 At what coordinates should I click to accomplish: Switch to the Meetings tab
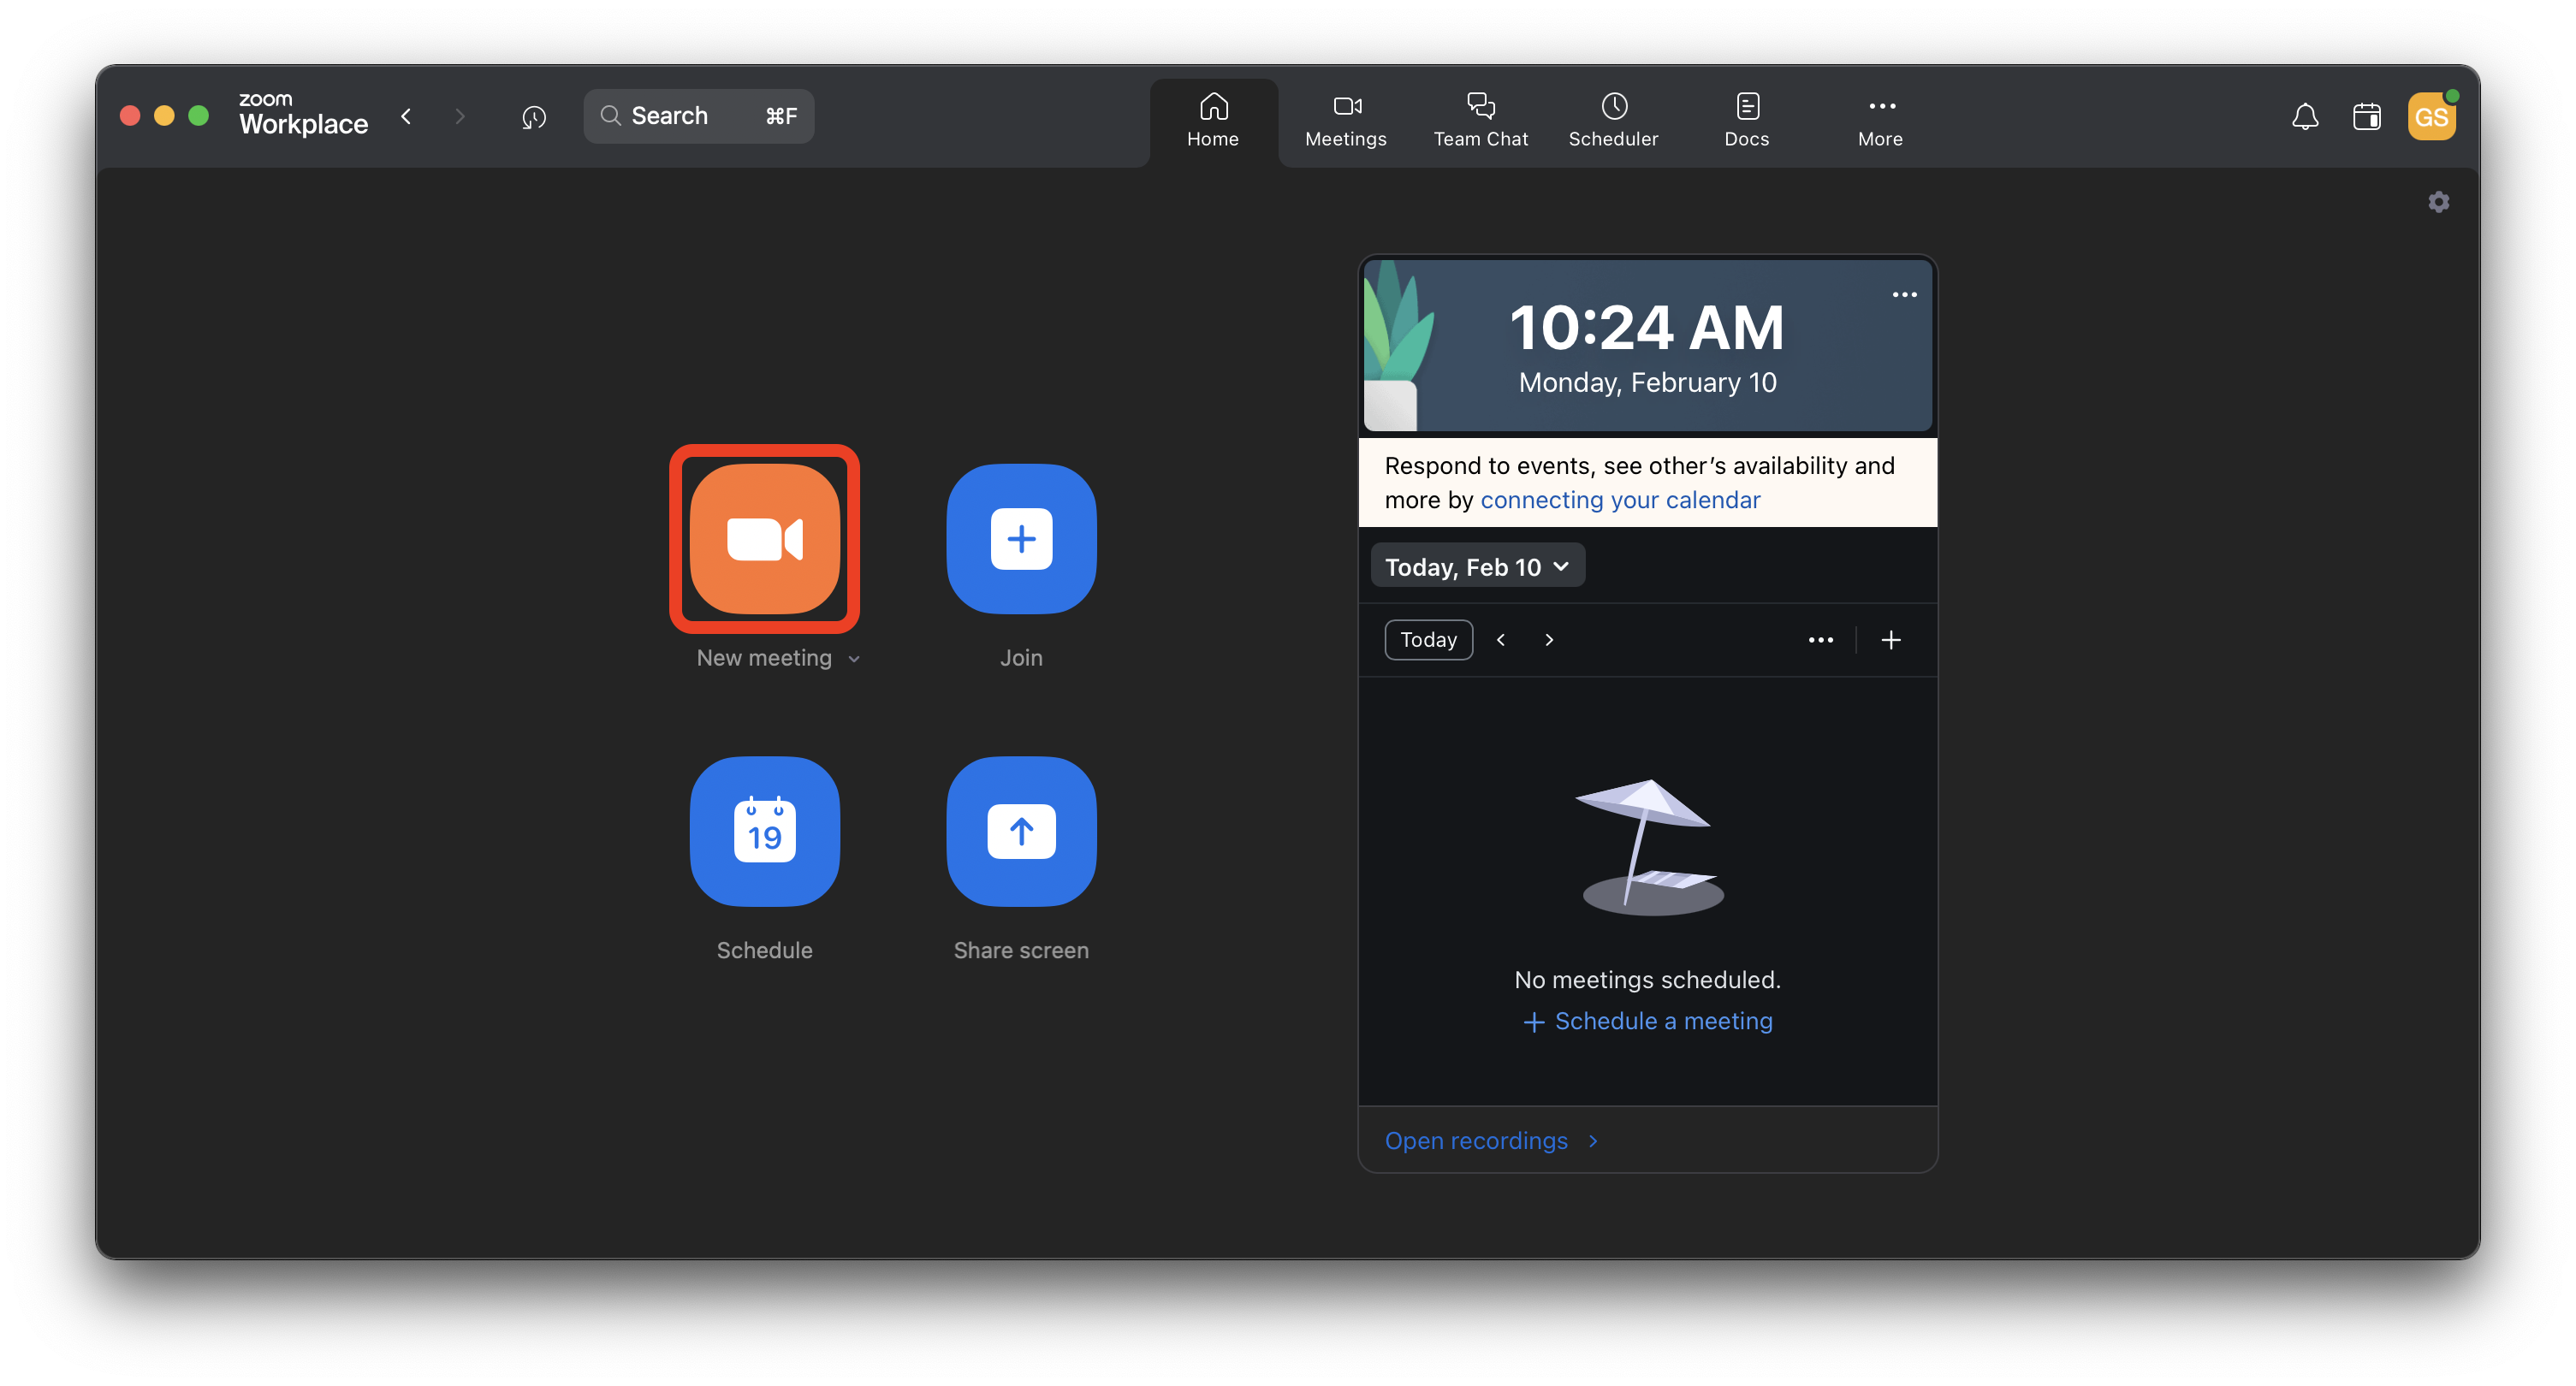(x=1345, y=118)
